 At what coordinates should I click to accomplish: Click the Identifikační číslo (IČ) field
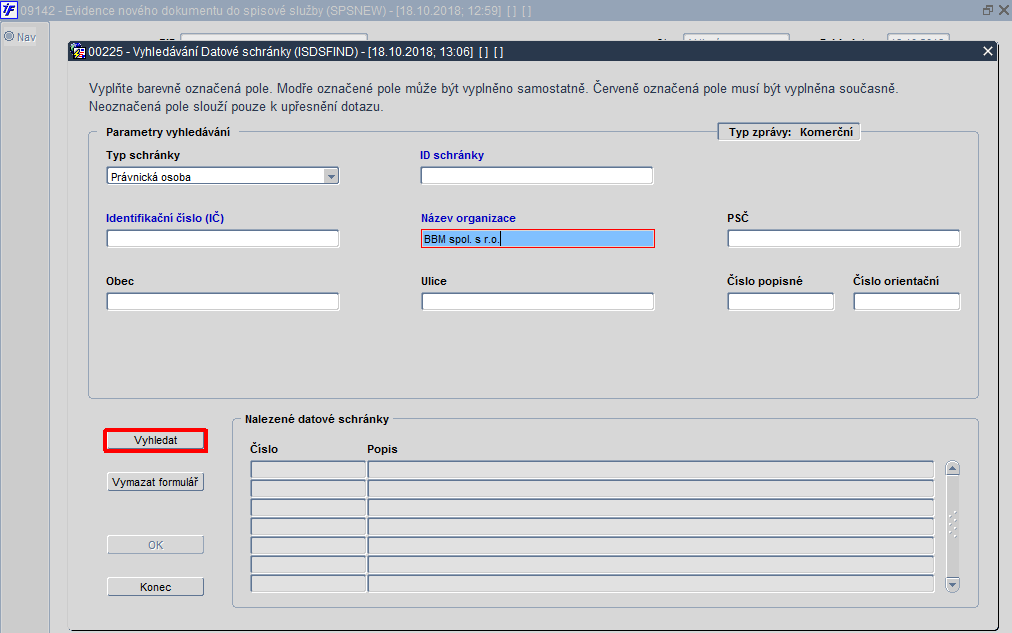coord(223,239)
